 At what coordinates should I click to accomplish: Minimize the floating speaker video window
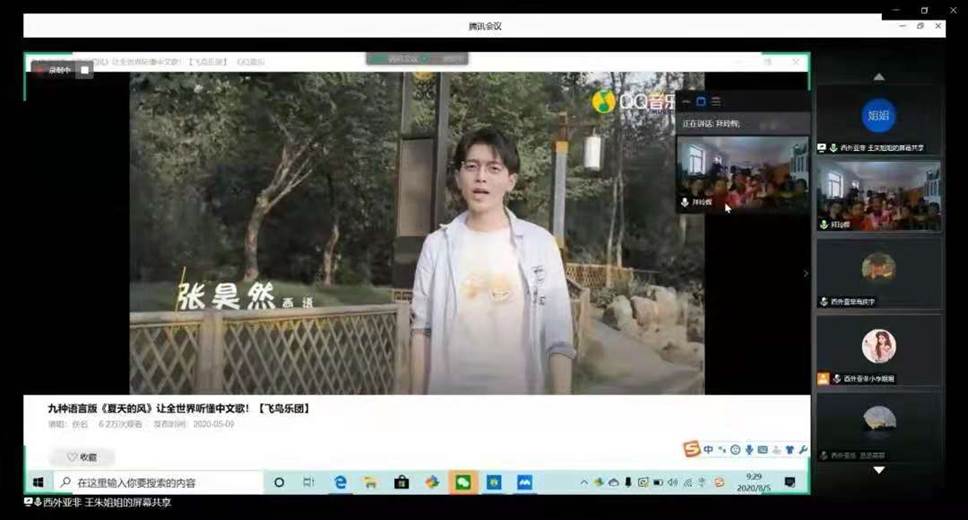tap(686, 102)
